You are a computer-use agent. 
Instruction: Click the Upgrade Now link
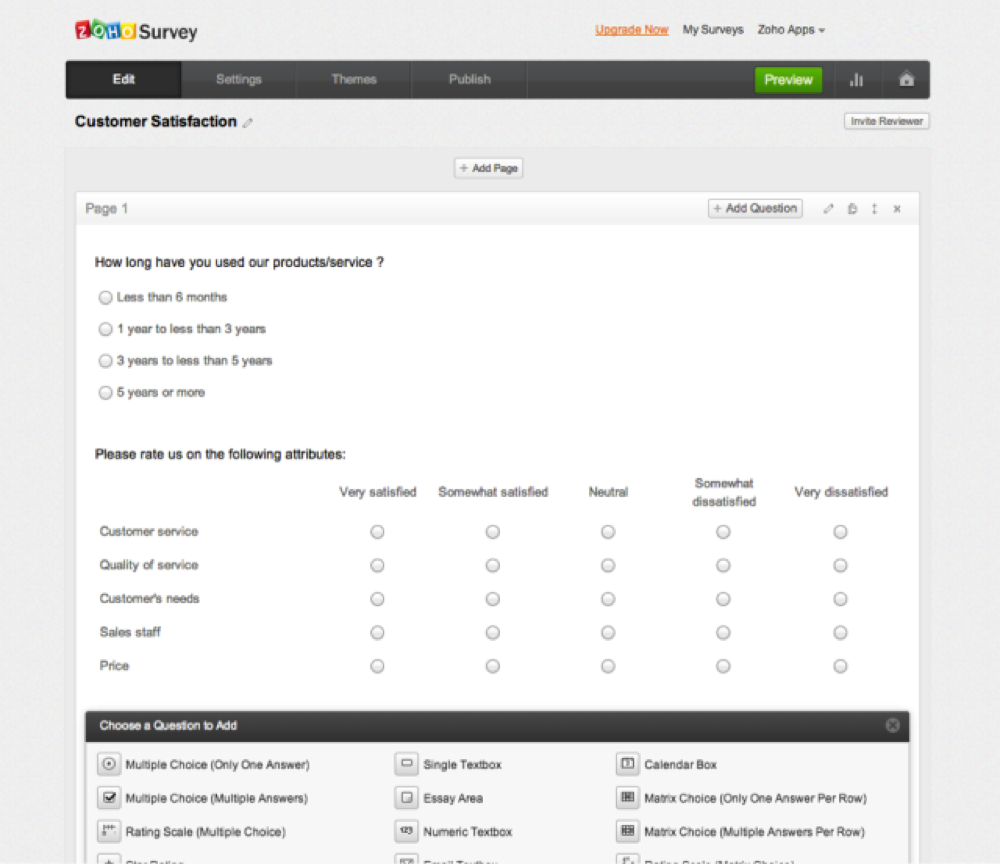click(631, 30)
